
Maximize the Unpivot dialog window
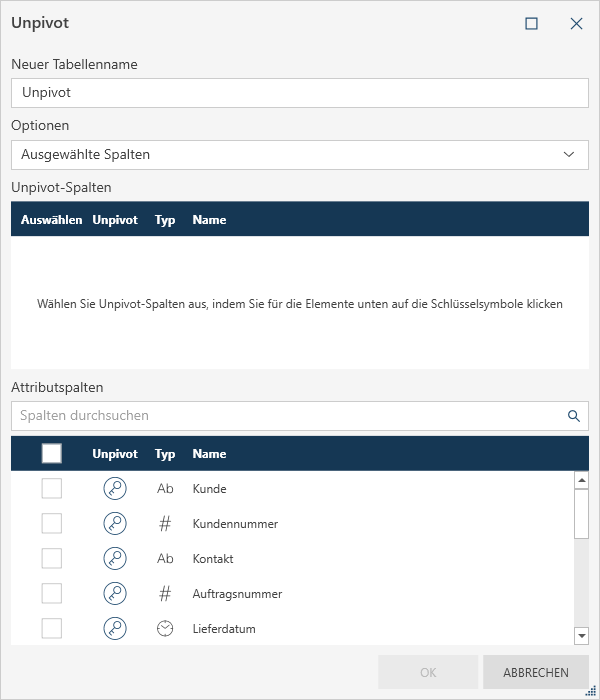(532, 24)
